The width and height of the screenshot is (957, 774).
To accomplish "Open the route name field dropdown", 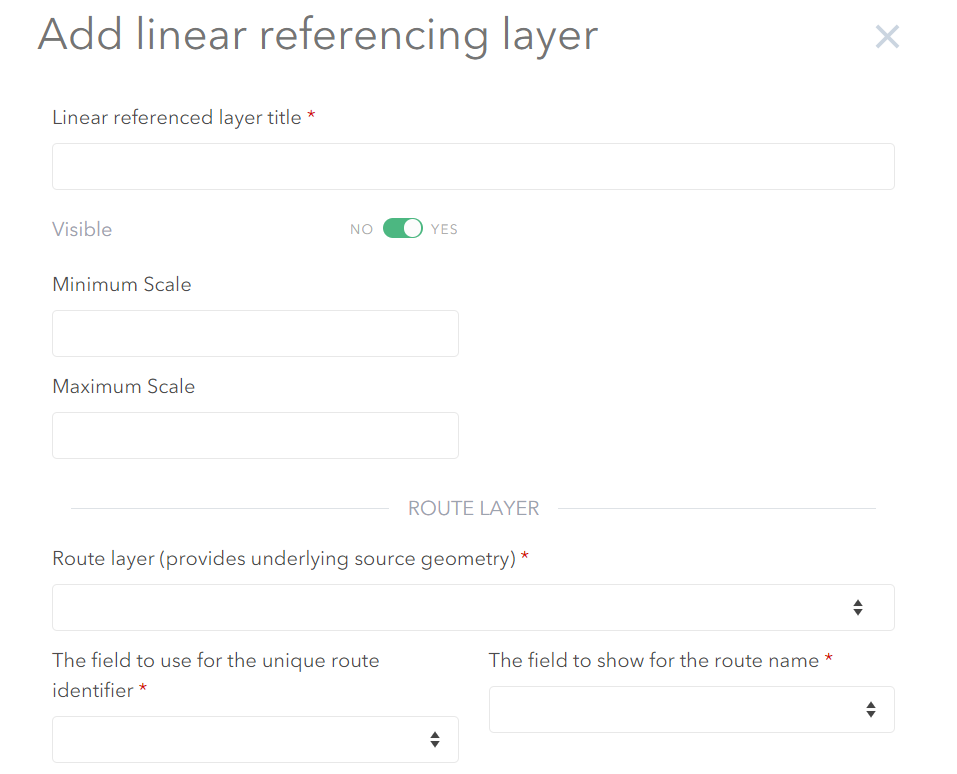I will click(691, 709).
